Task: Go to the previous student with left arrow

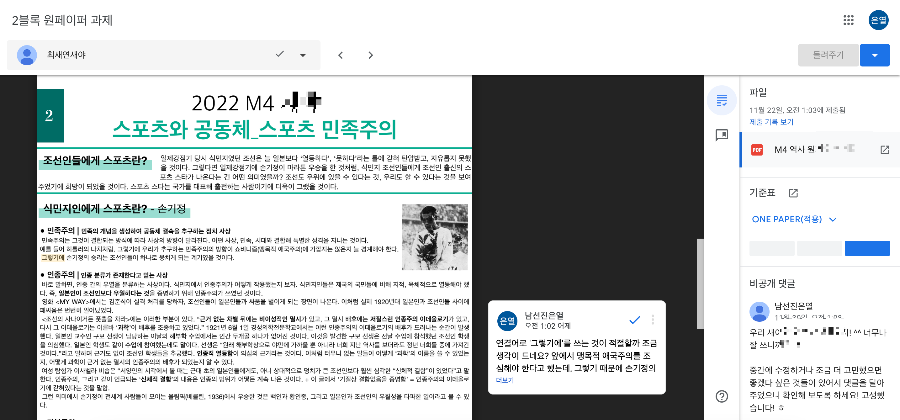Action: tap(340, 55)
